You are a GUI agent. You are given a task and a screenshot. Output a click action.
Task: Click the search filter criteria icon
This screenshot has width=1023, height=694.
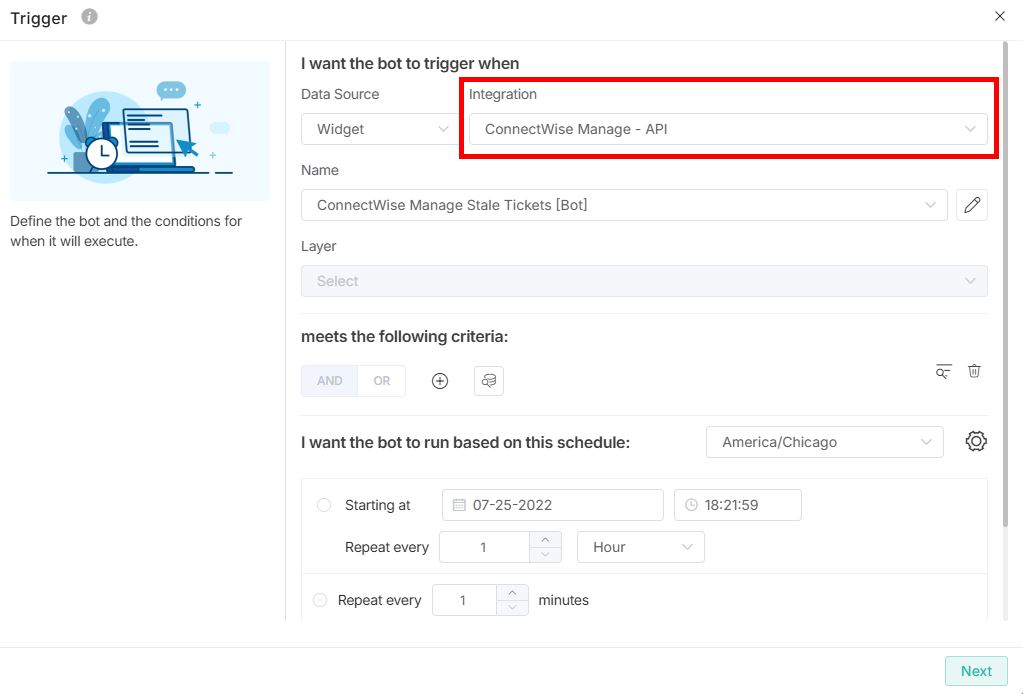pos(943,371)
